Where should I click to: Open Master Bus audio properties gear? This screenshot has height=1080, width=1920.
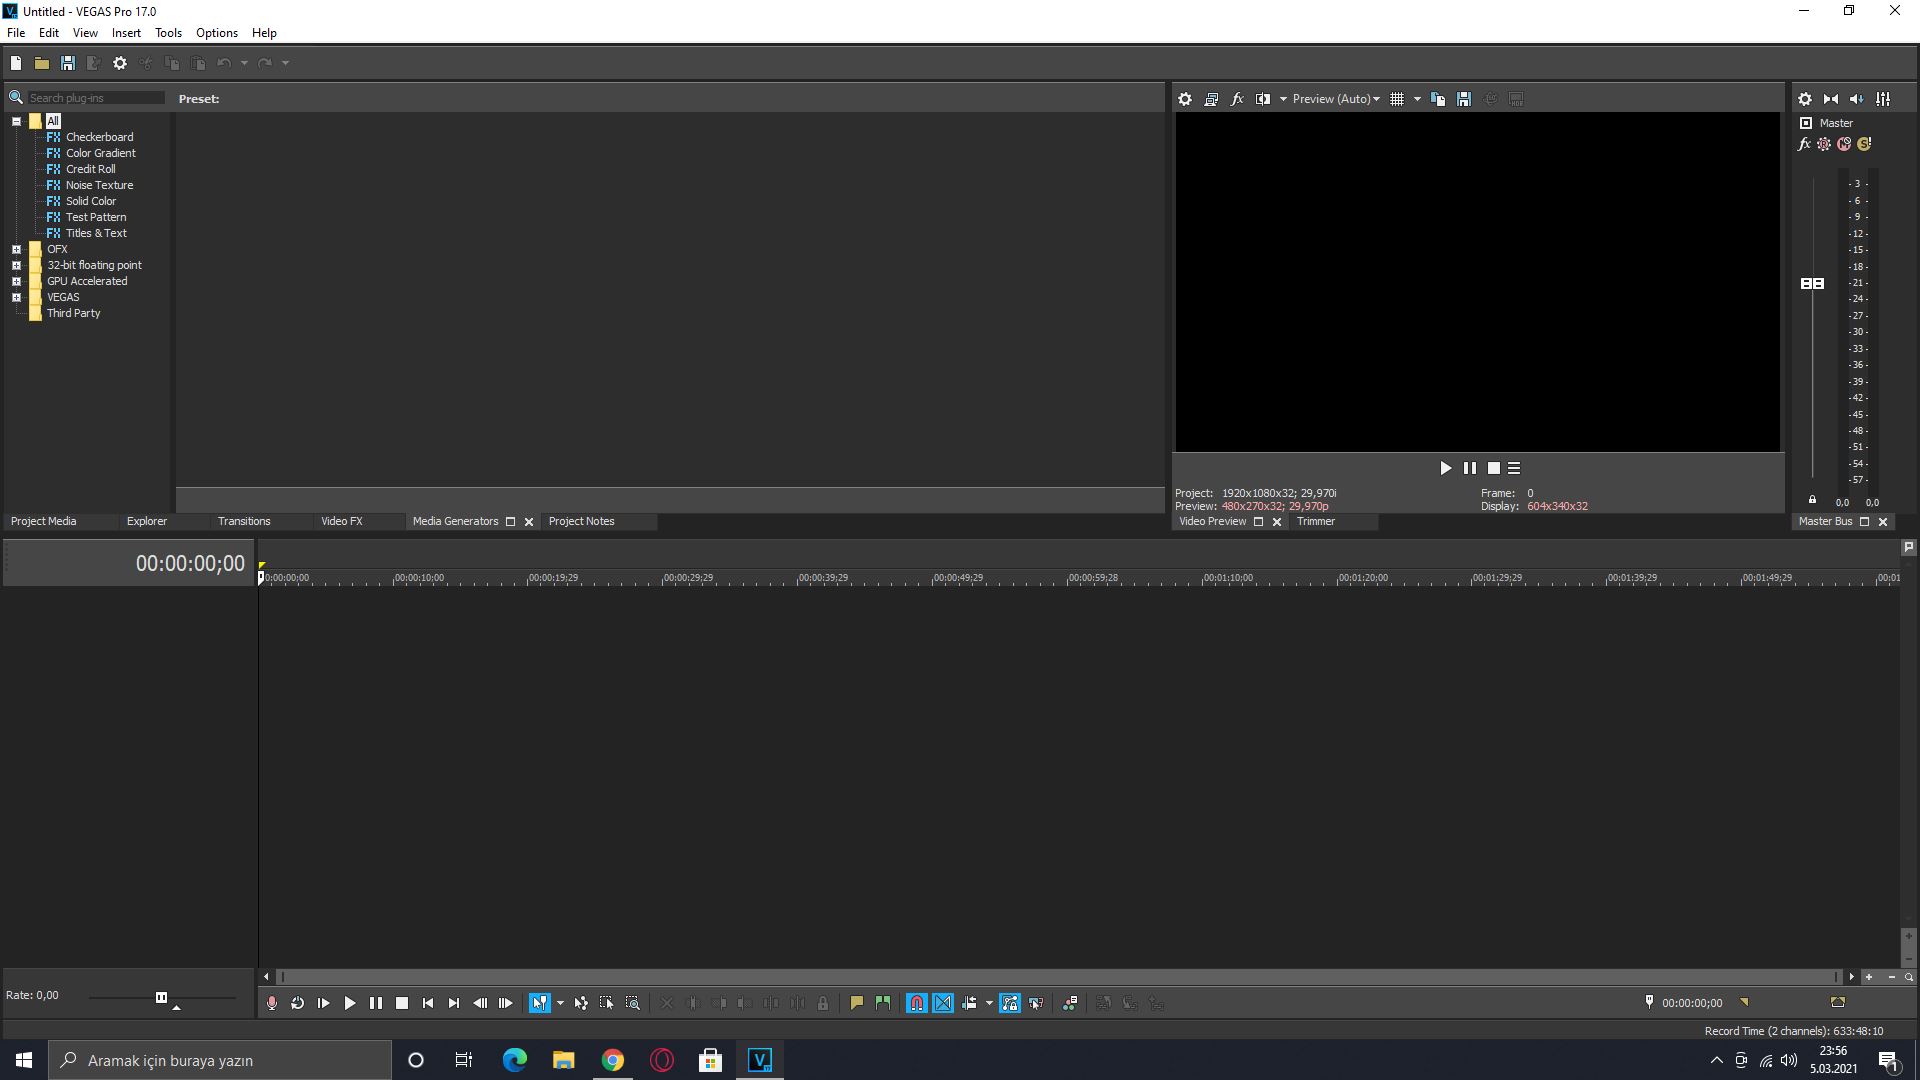click(x=1805, y=99)
